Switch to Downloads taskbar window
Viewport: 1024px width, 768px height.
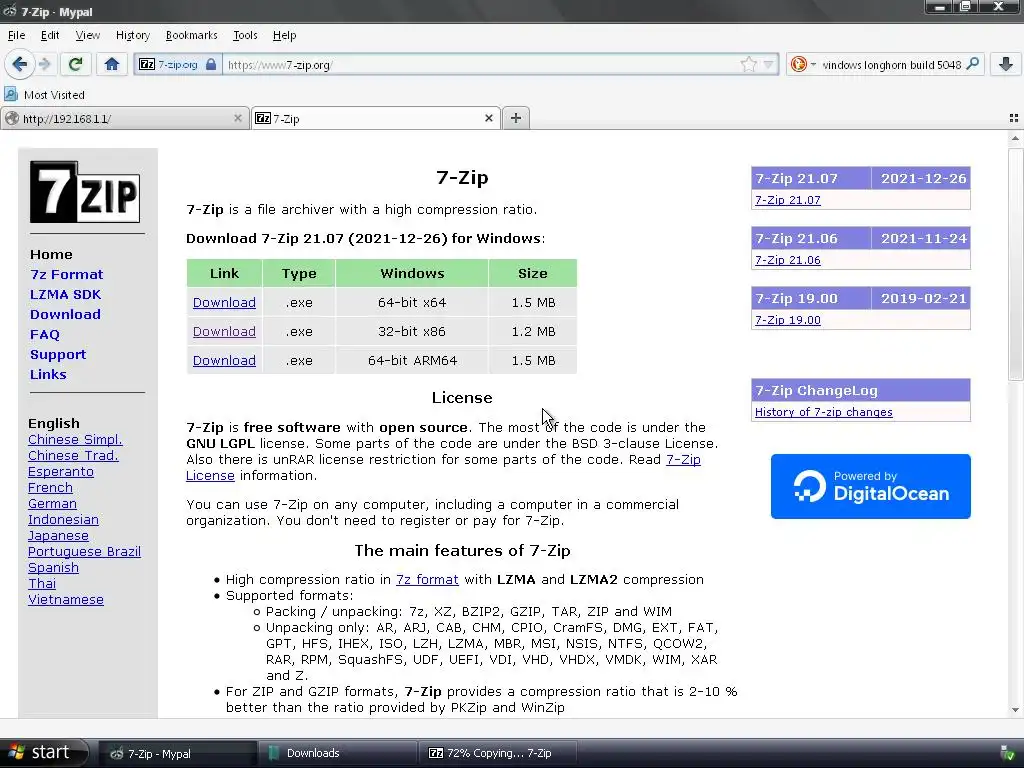point(338,753)
